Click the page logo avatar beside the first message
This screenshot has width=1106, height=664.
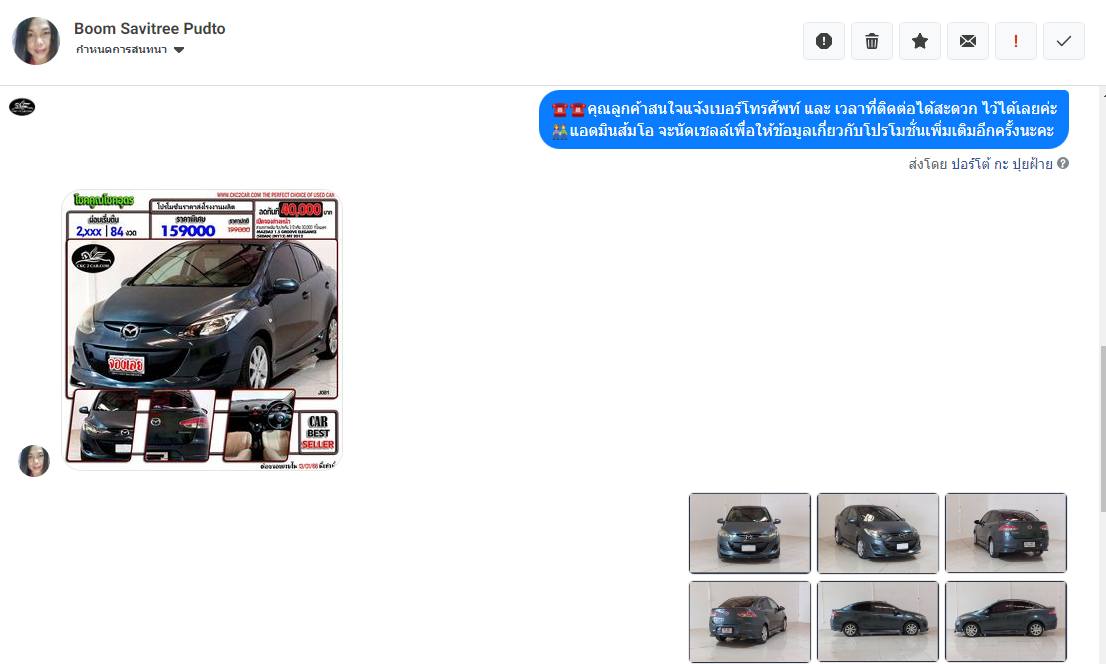[x=22, y=107]
